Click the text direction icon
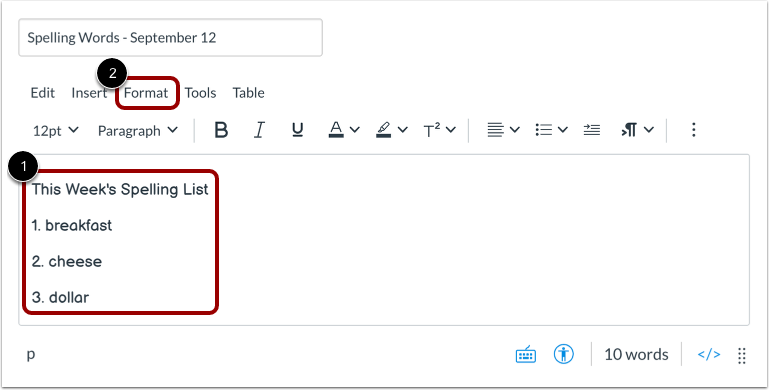The height and width of the screenshot is (390, 769). point(629,130)
